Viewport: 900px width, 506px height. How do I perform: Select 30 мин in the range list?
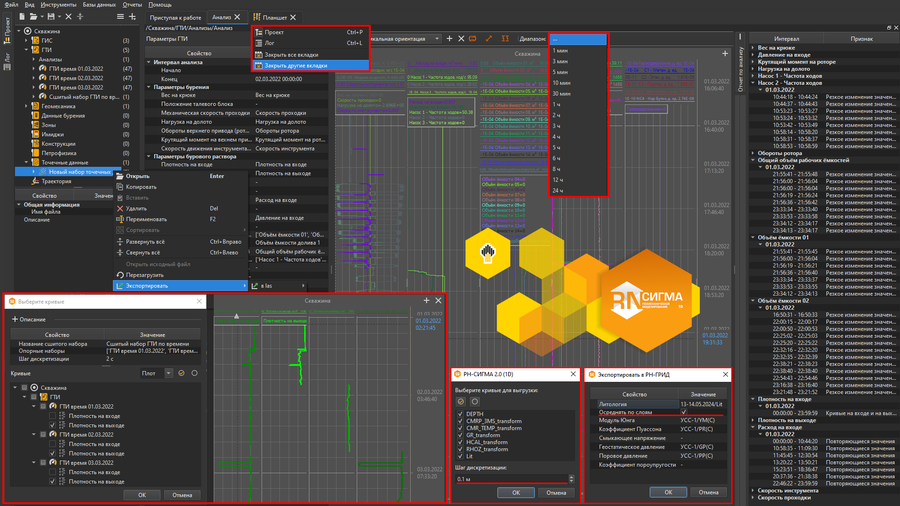(562, 93)
